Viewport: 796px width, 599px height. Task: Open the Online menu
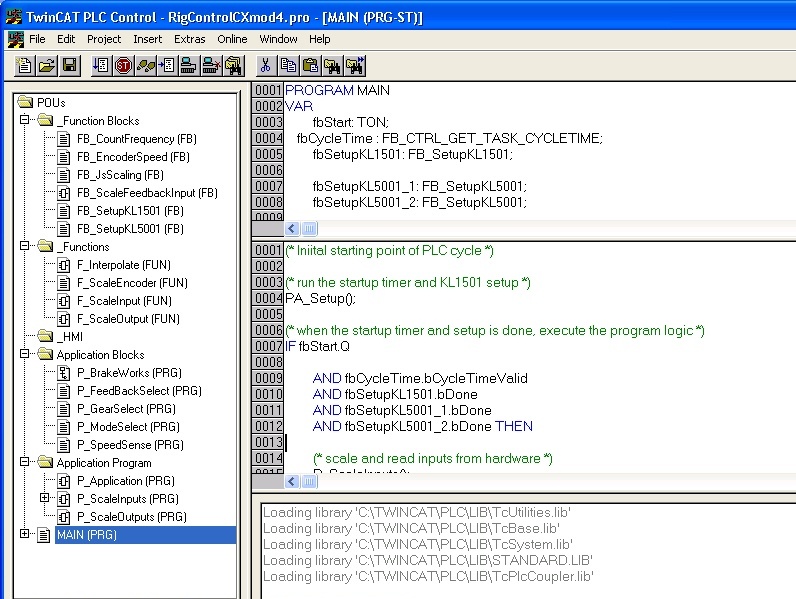(x=232, y=39)
